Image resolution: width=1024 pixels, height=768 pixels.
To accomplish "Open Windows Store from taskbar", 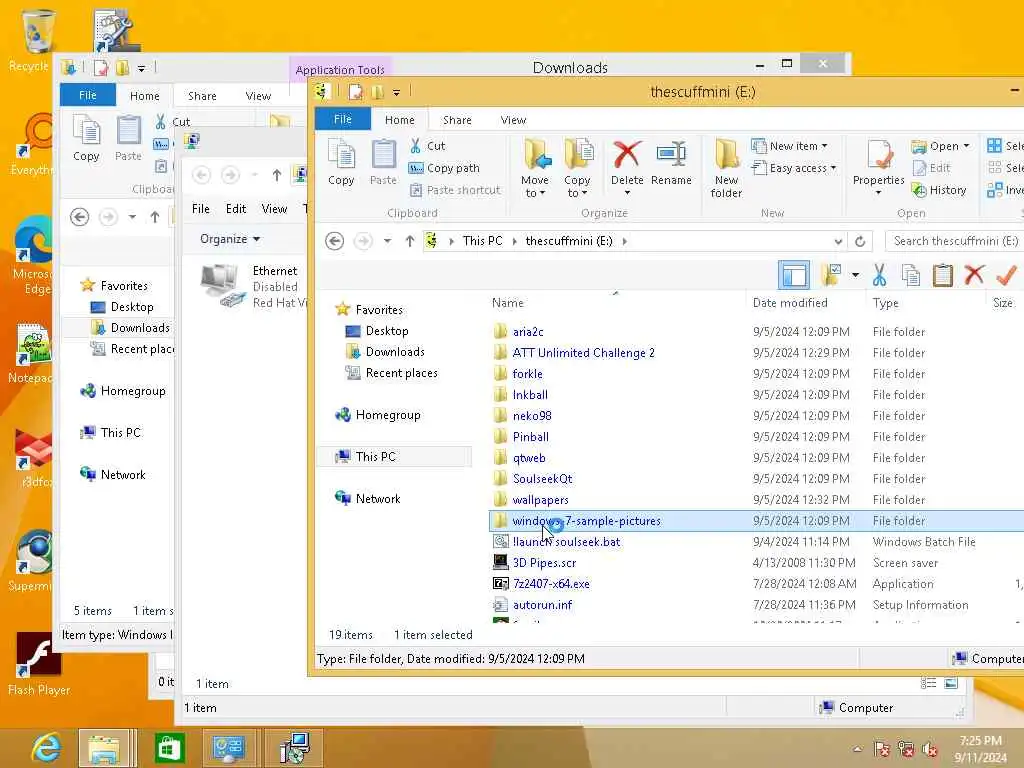I will coord(169,748).
